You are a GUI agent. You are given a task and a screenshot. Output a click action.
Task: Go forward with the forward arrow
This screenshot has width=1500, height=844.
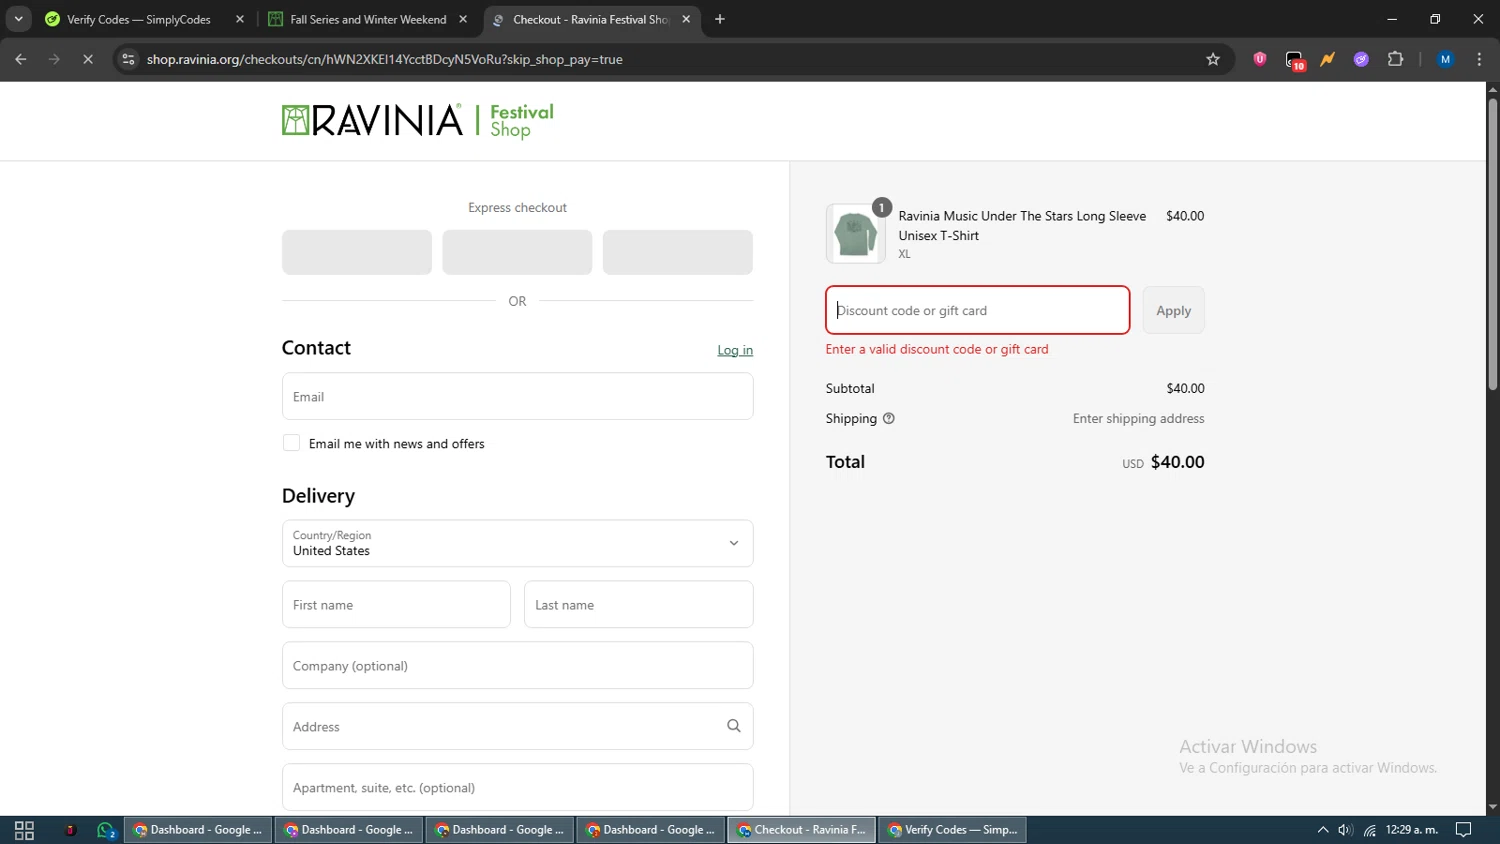(x=55, y=59)
